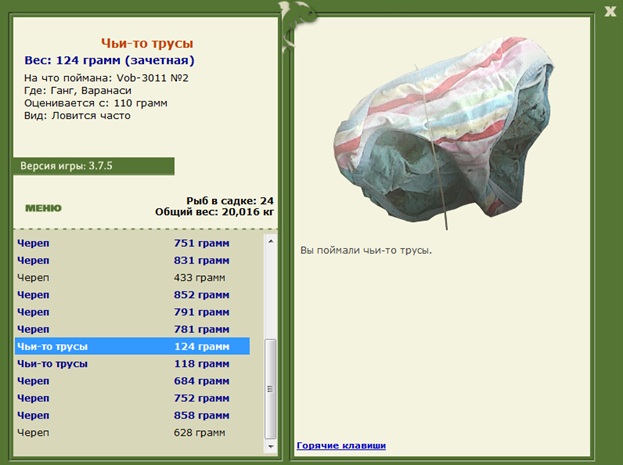This screenshot has width=623, height=465.
Task: Select the Череп 852 грамм entry
Action: pos(132,295)
